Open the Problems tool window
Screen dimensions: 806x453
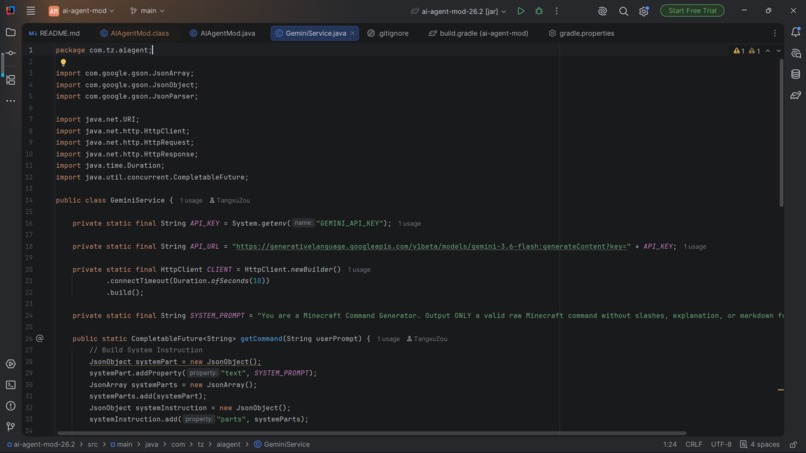10,406
